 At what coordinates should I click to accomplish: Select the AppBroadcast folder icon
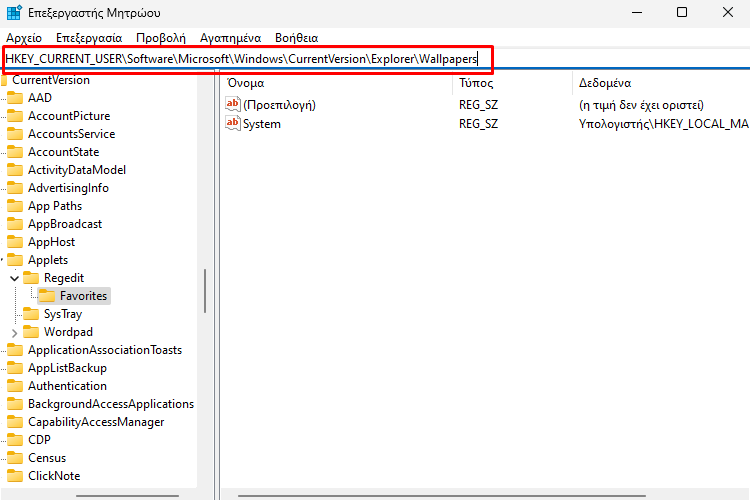click(x=15, y=224)
